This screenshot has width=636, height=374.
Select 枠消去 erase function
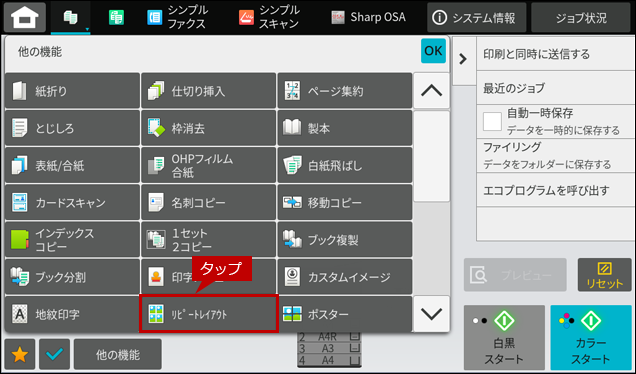(x=208, y=128)
